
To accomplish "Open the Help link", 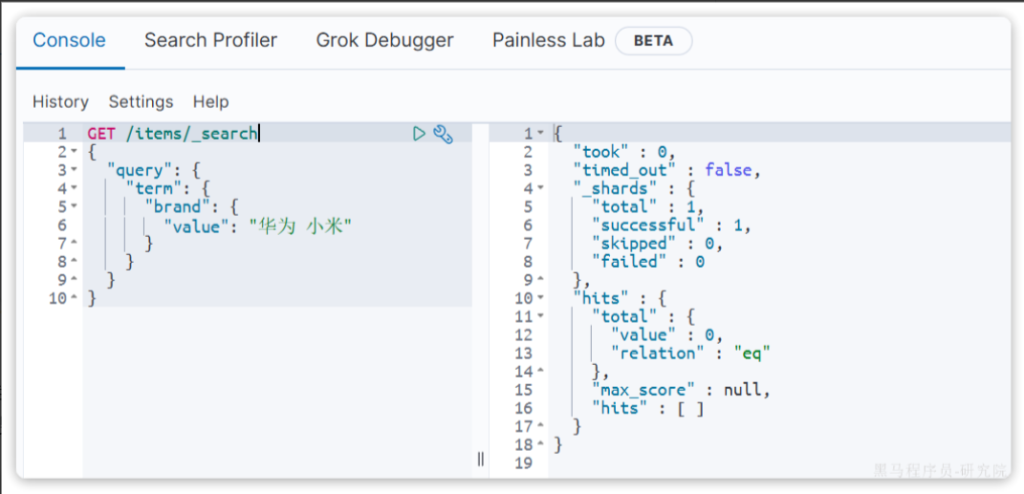I will (x=211, y=102).
